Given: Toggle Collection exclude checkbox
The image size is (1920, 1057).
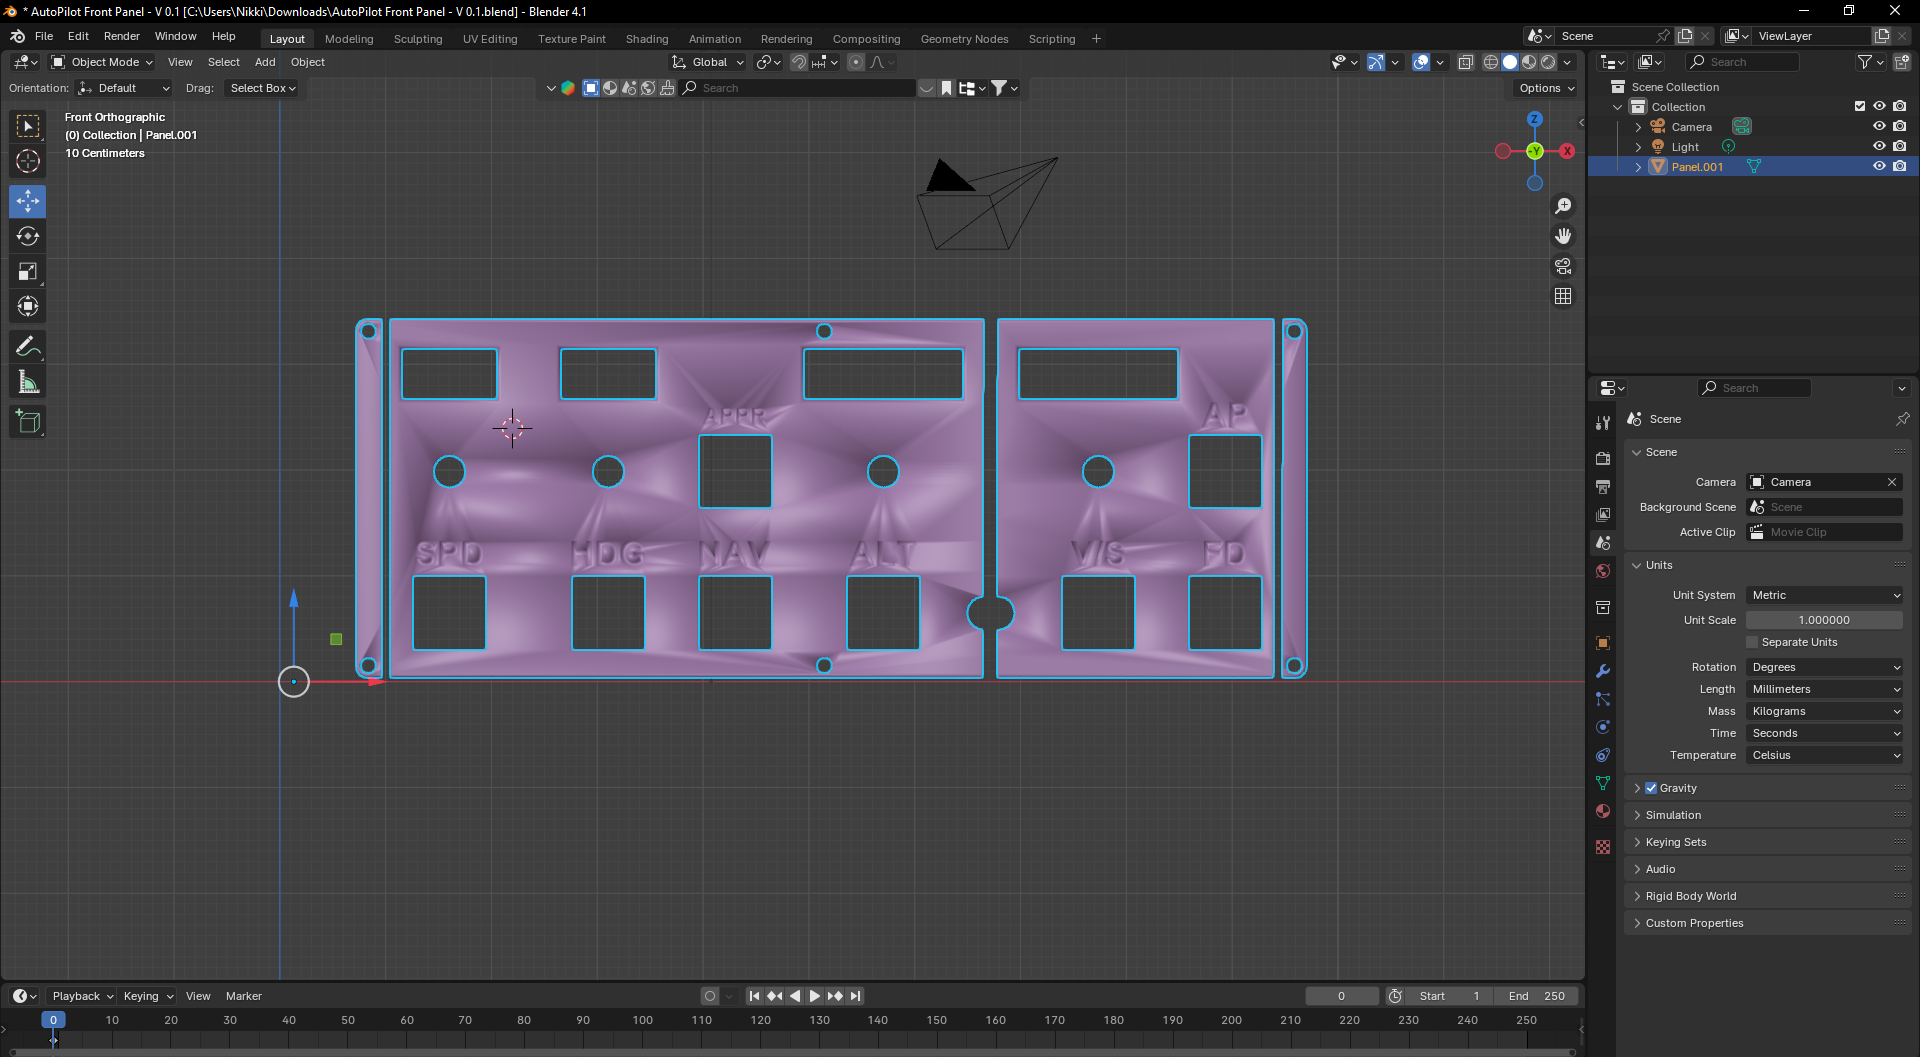Looking at the screenshot, I should [x=1860, y=106].
